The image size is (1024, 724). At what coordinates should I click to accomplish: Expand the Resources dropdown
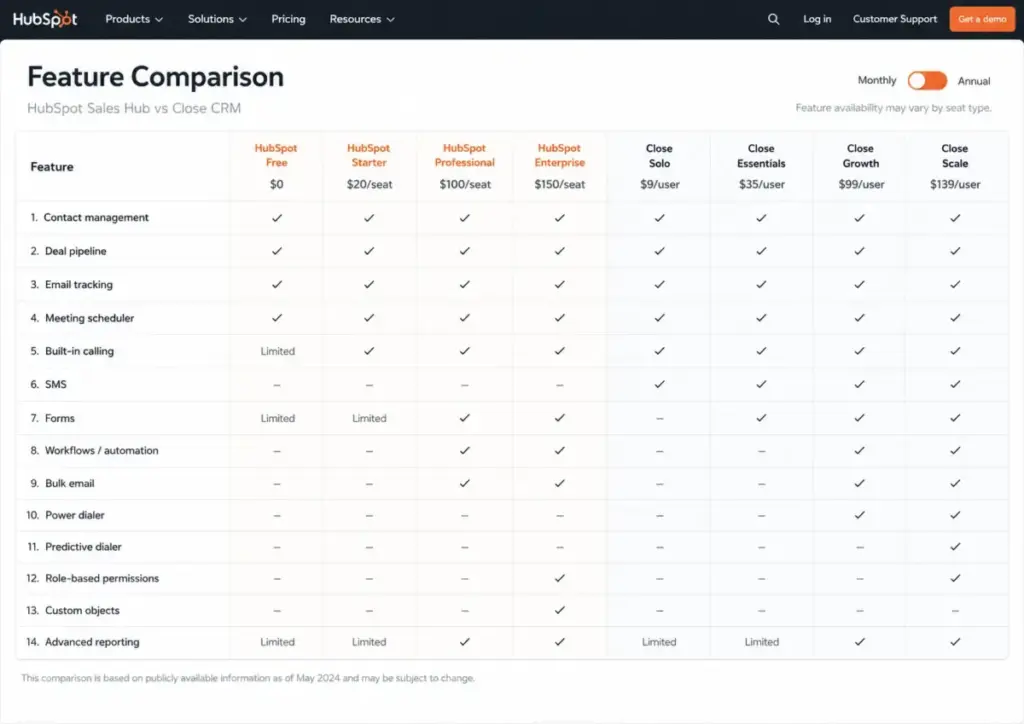tap(362, 19)
